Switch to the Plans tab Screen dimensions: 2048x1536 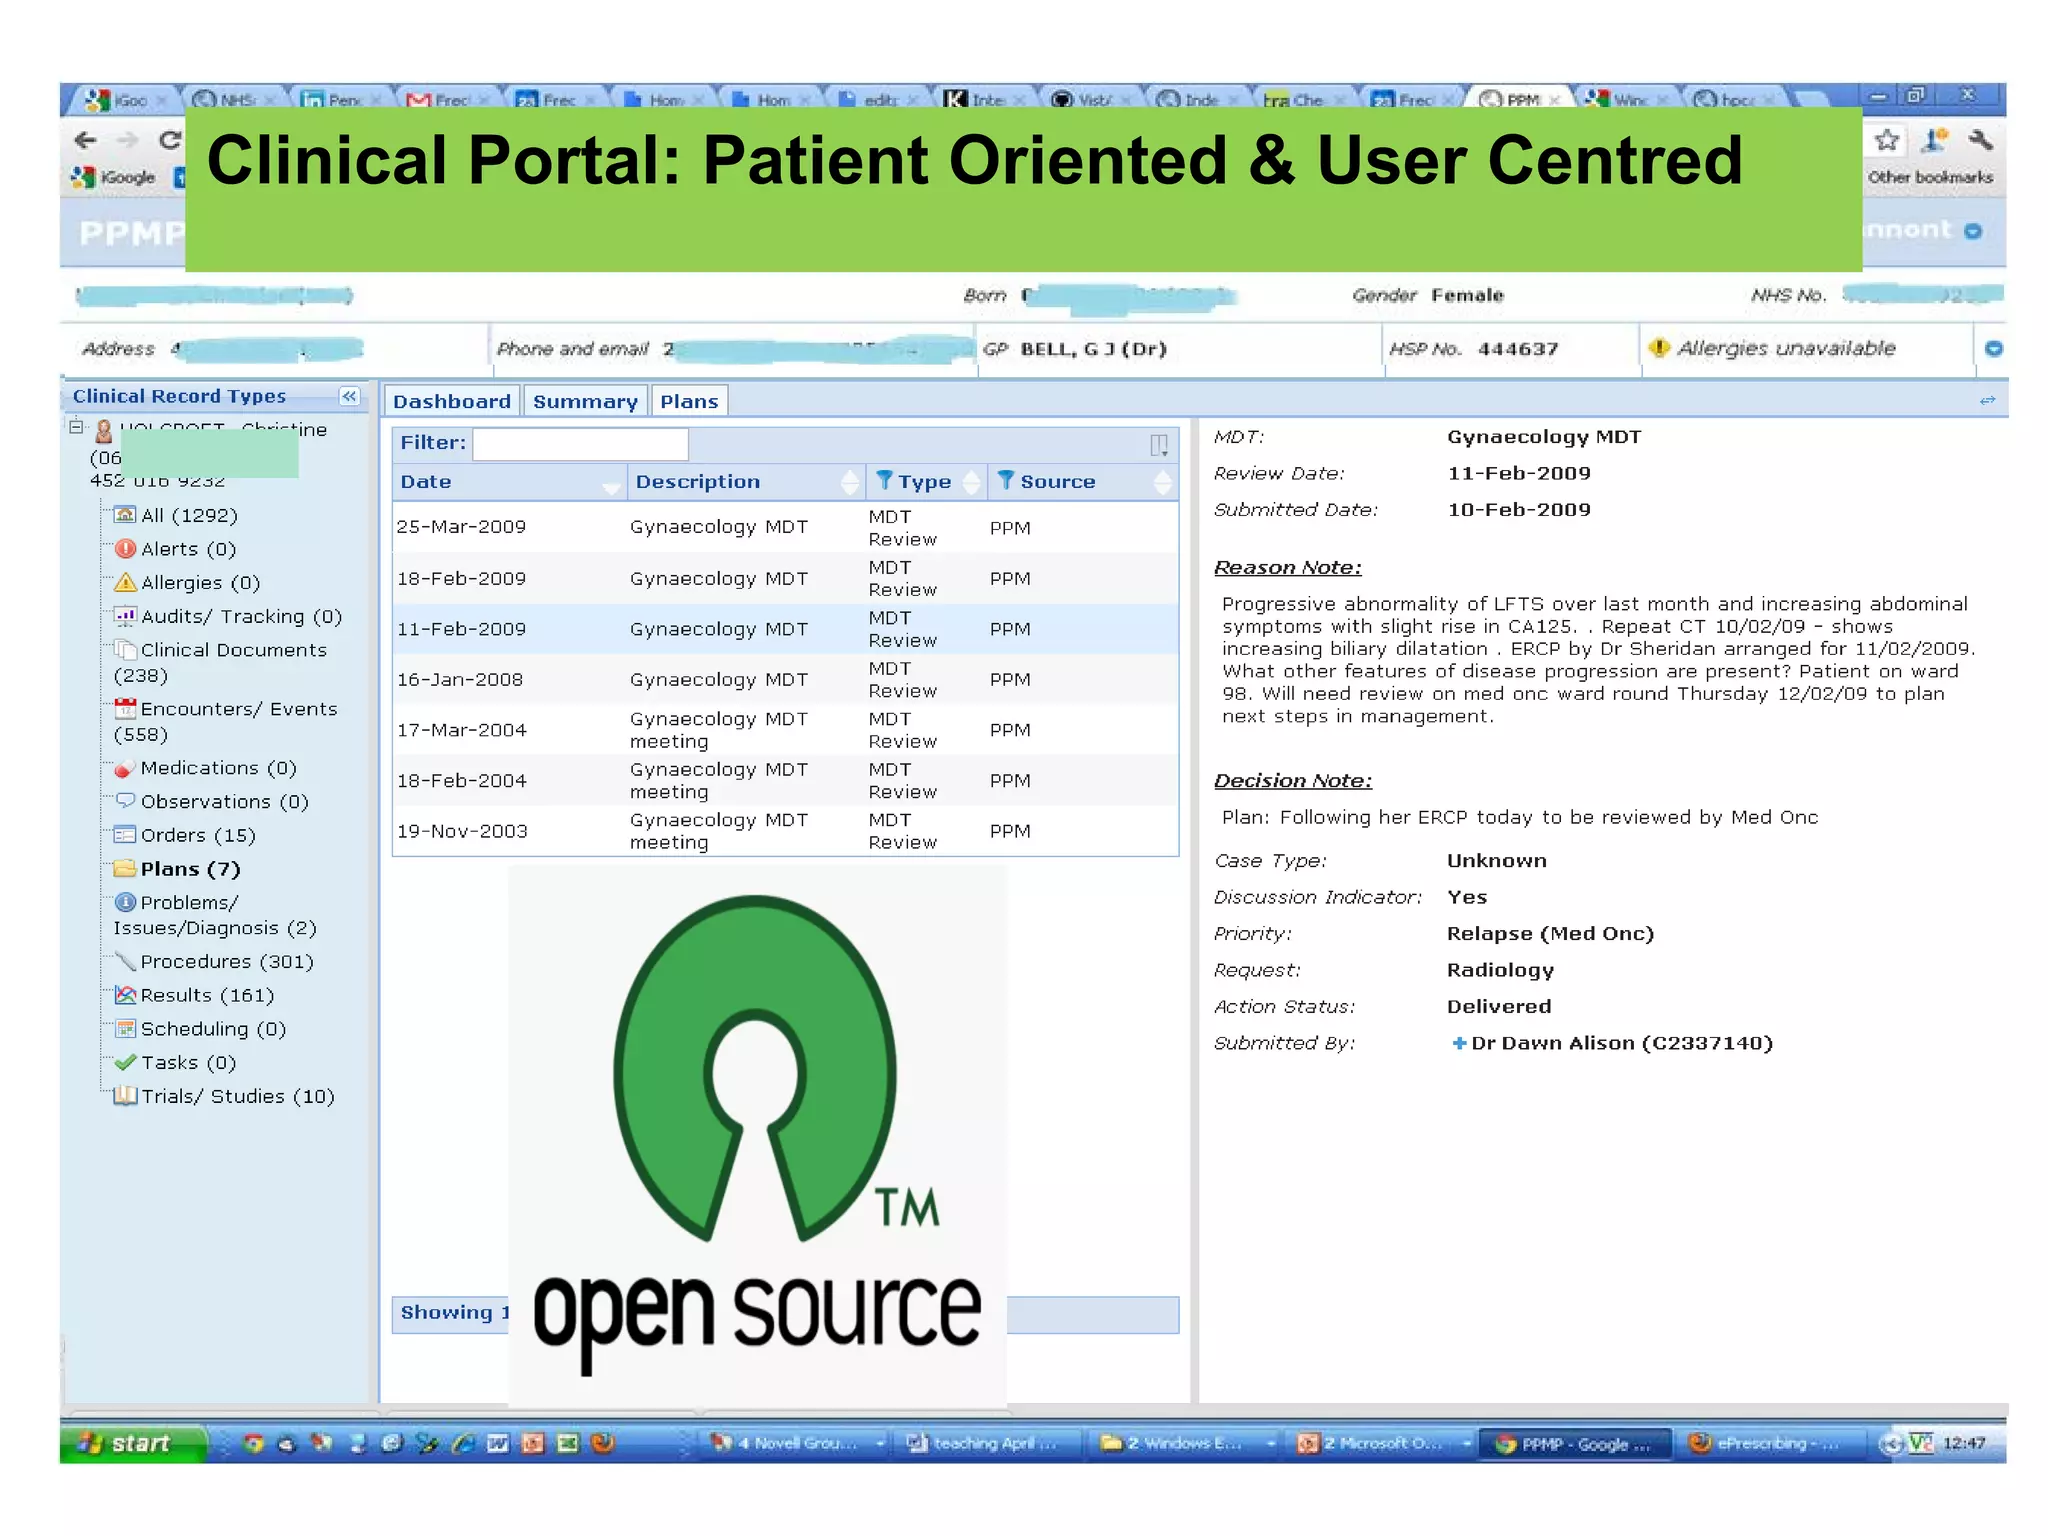coord(689,401)
